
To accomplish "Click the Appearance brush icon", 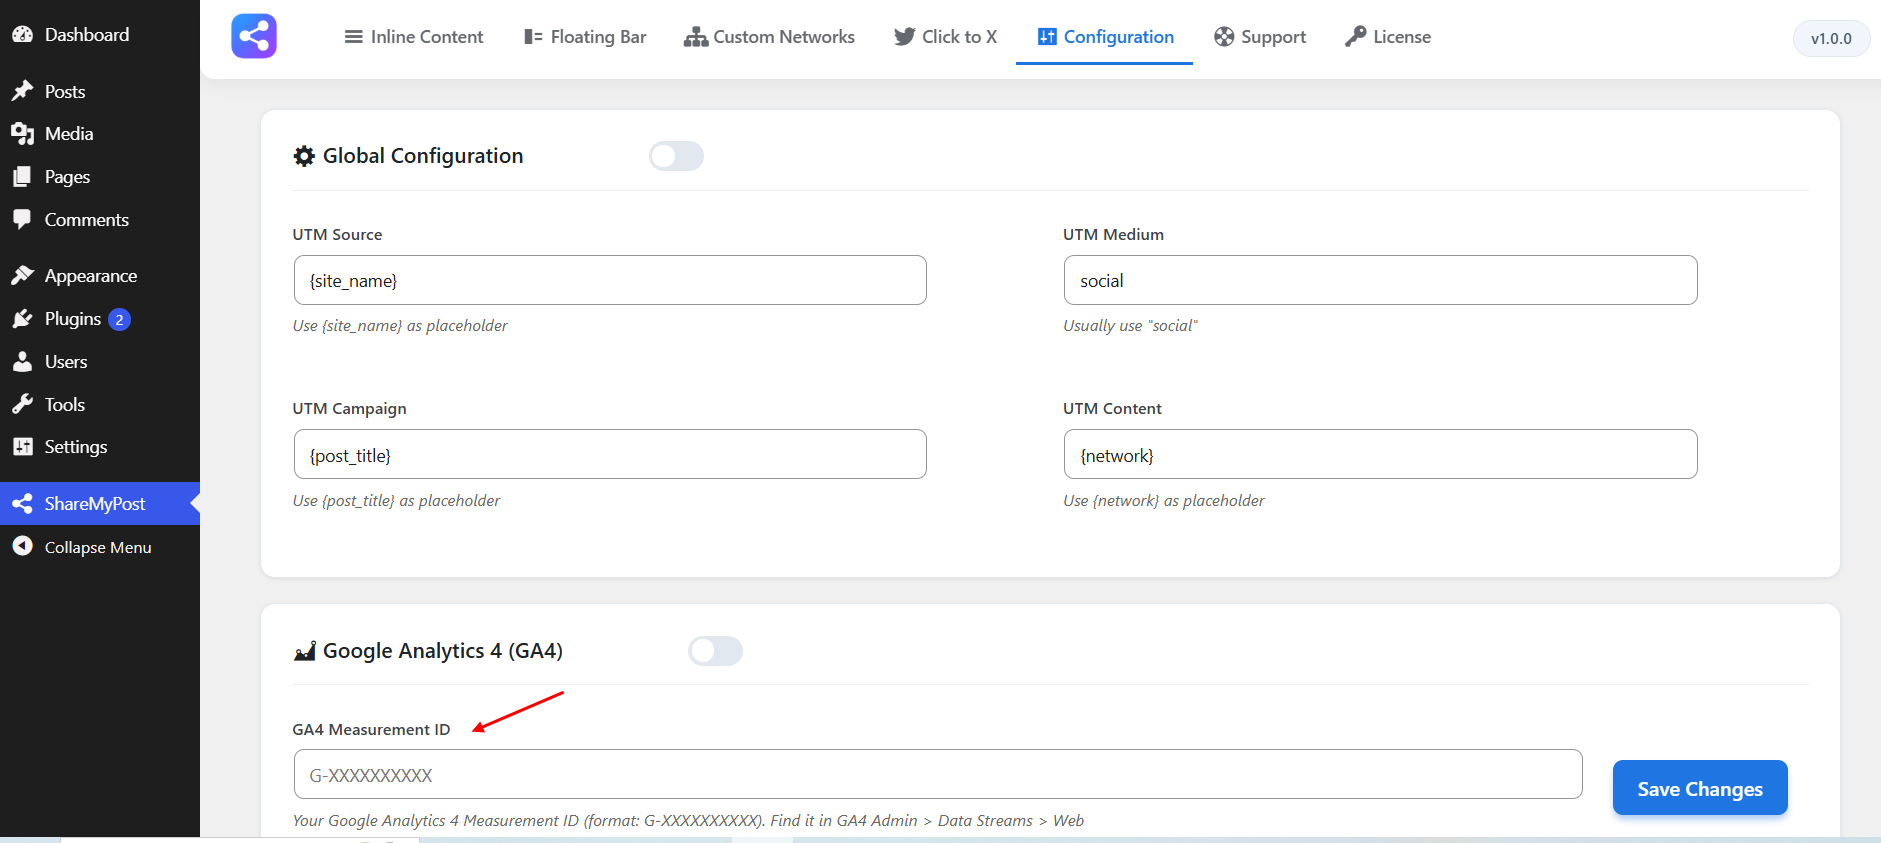I will pos(23,275).
